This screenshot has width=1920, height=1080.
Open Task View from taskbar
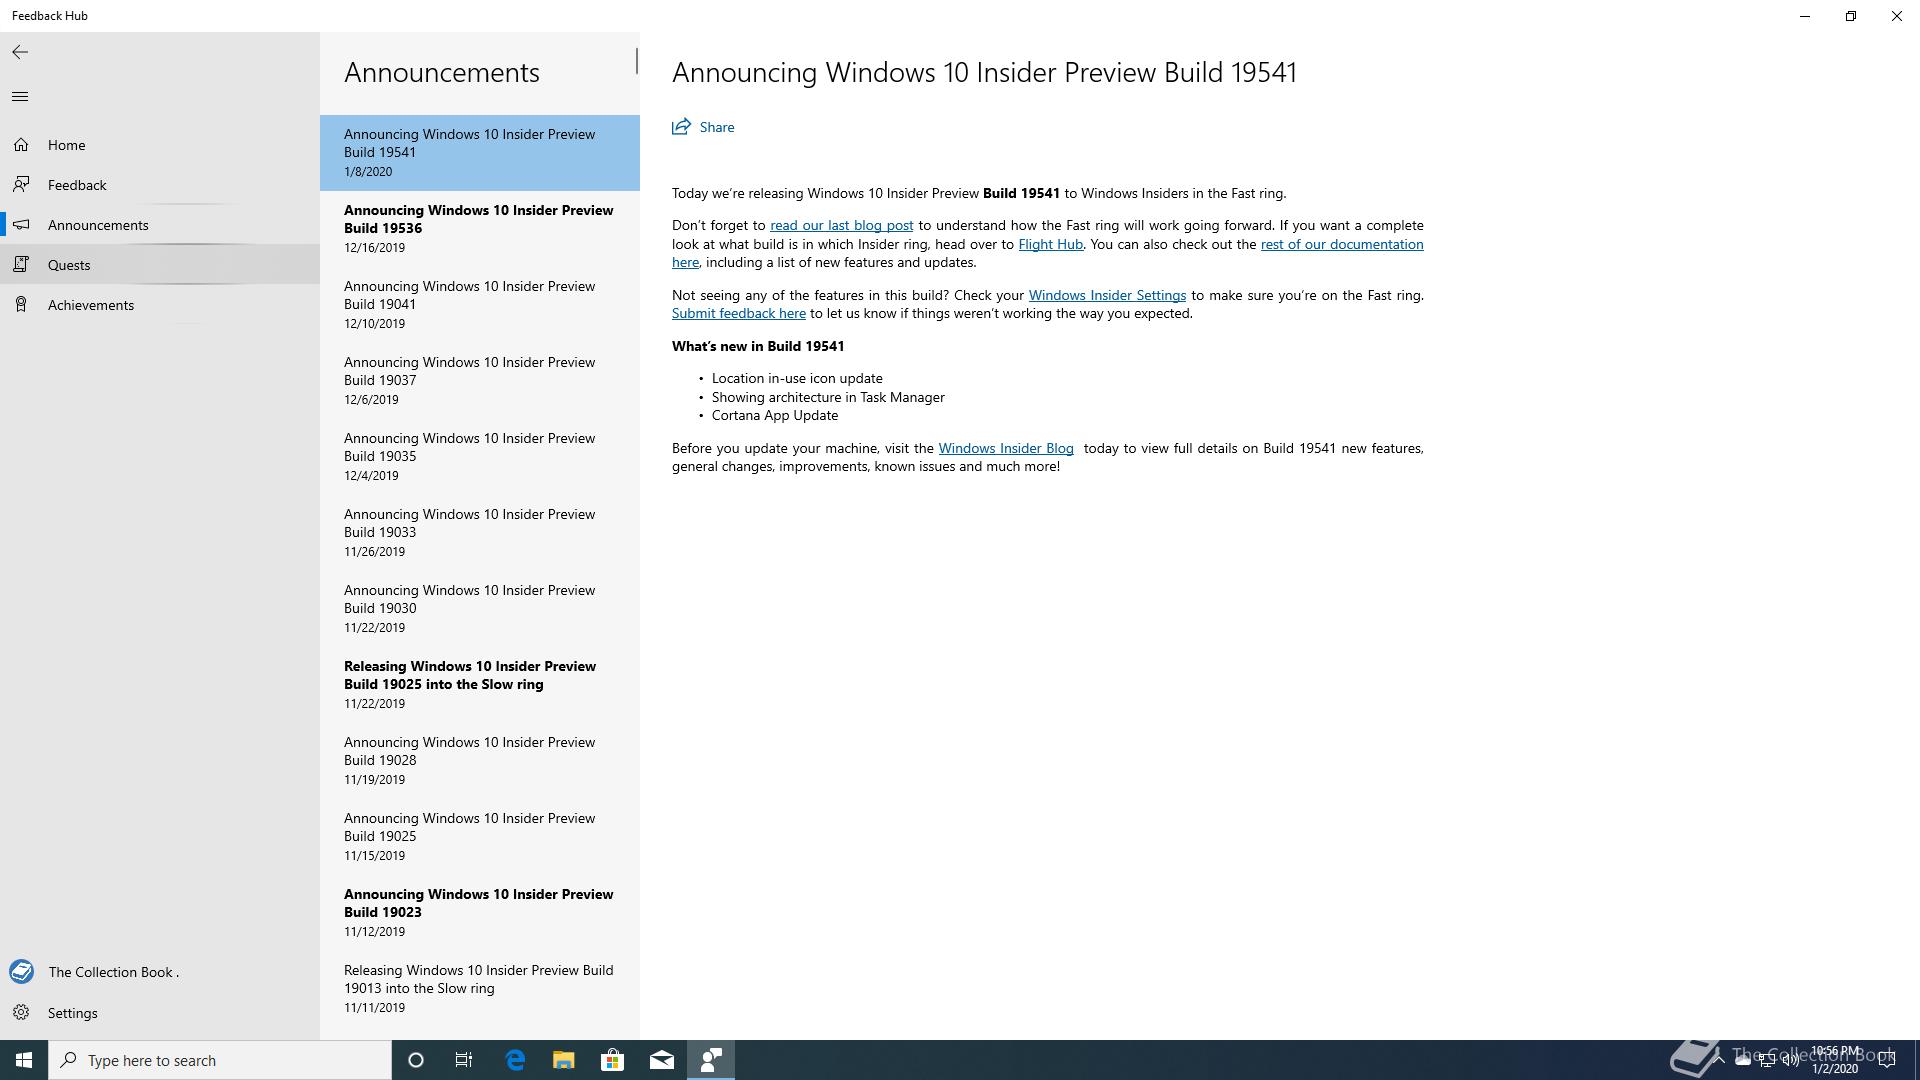(x=464, y=1060)
